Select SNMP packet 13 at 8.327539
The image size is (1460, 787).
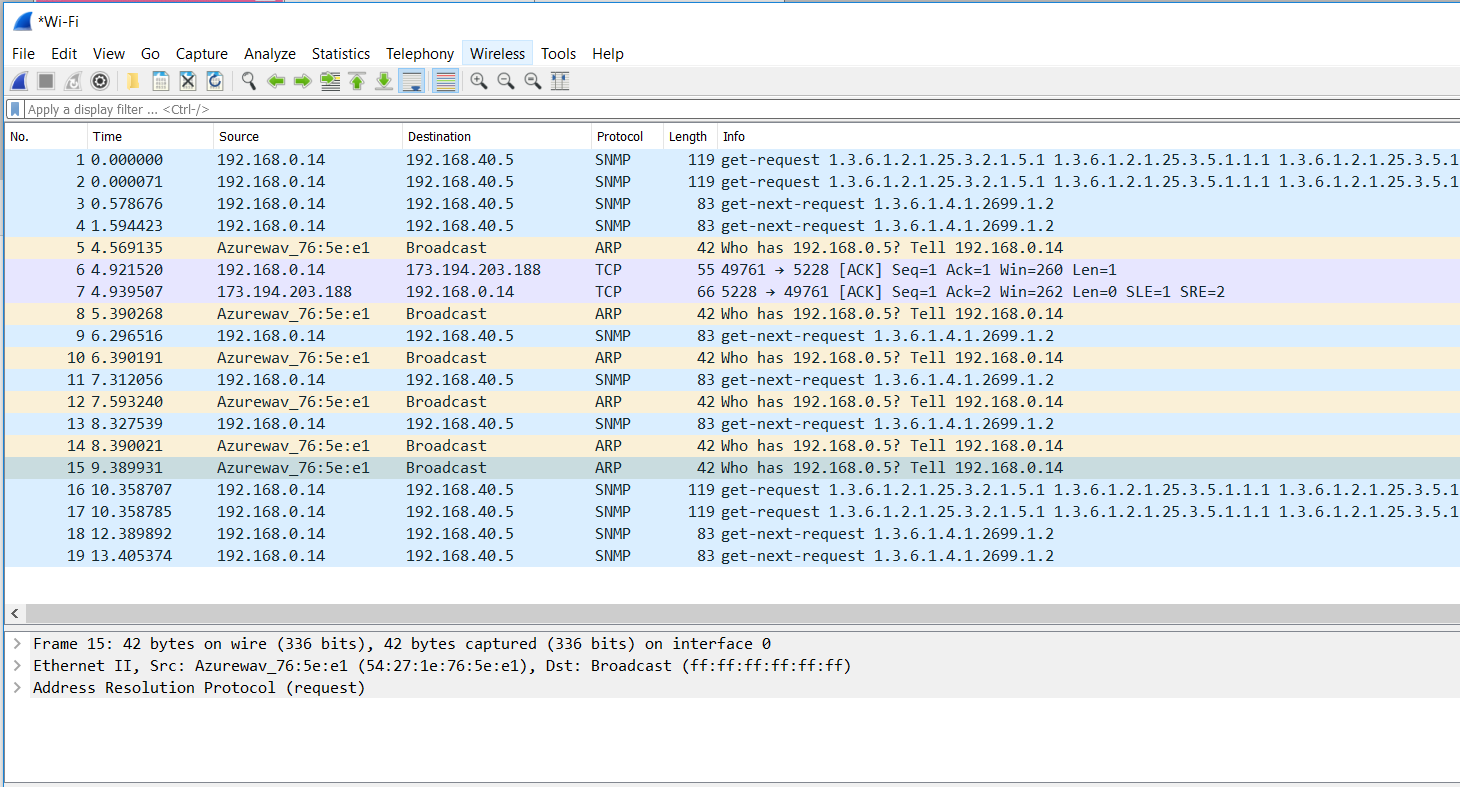coord(732,424)
